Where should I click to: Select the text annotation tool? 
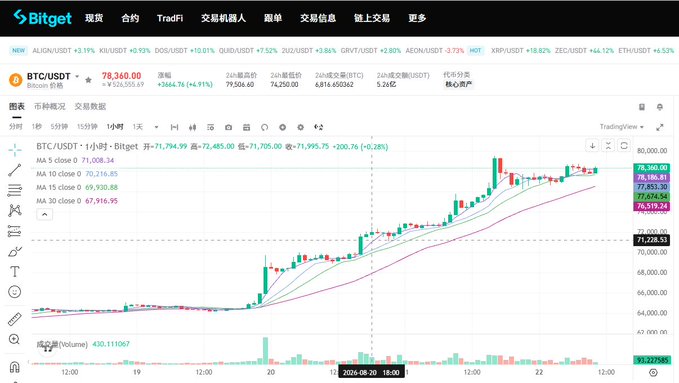[15, 272]
